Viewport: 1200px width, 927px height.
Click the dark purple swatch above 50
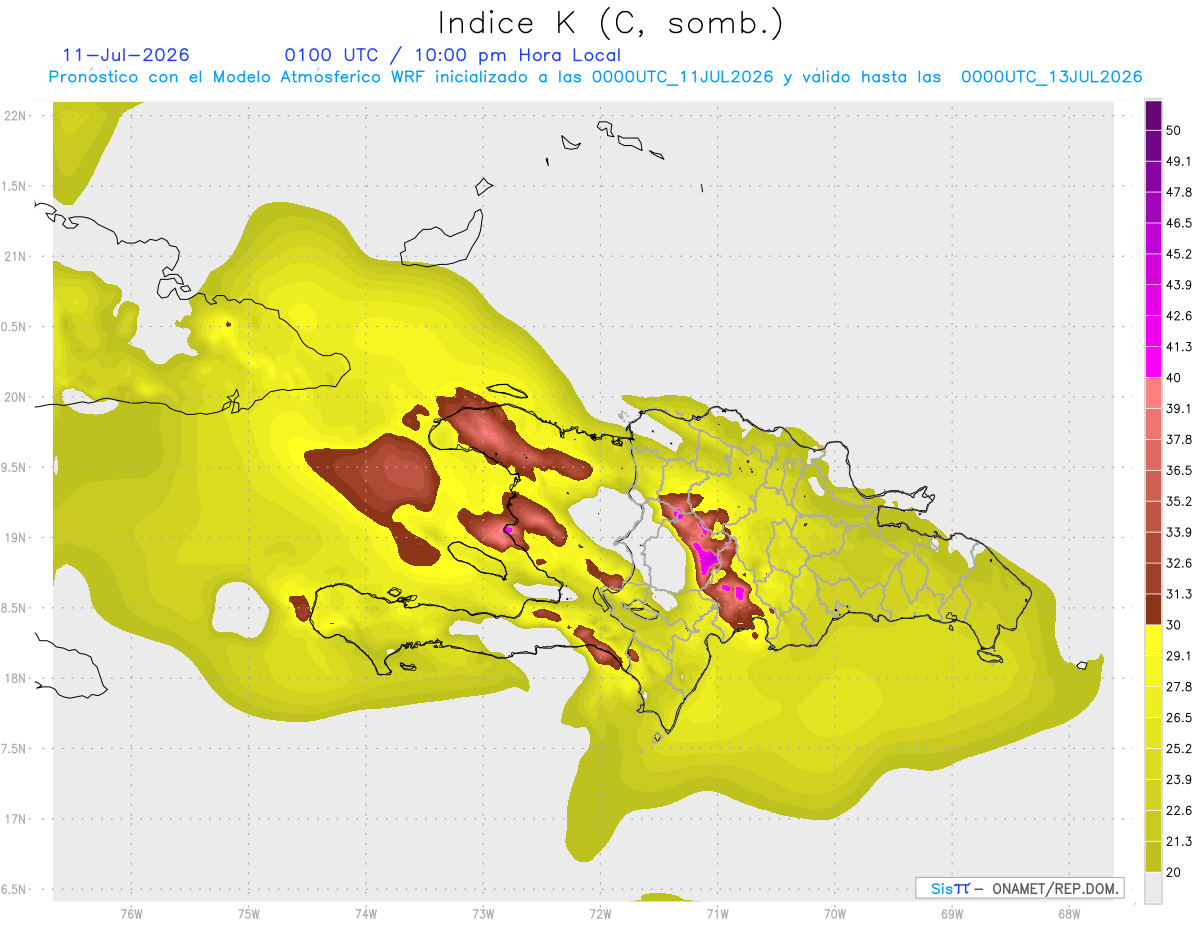pyautogui.click(x=1153, y=115)
